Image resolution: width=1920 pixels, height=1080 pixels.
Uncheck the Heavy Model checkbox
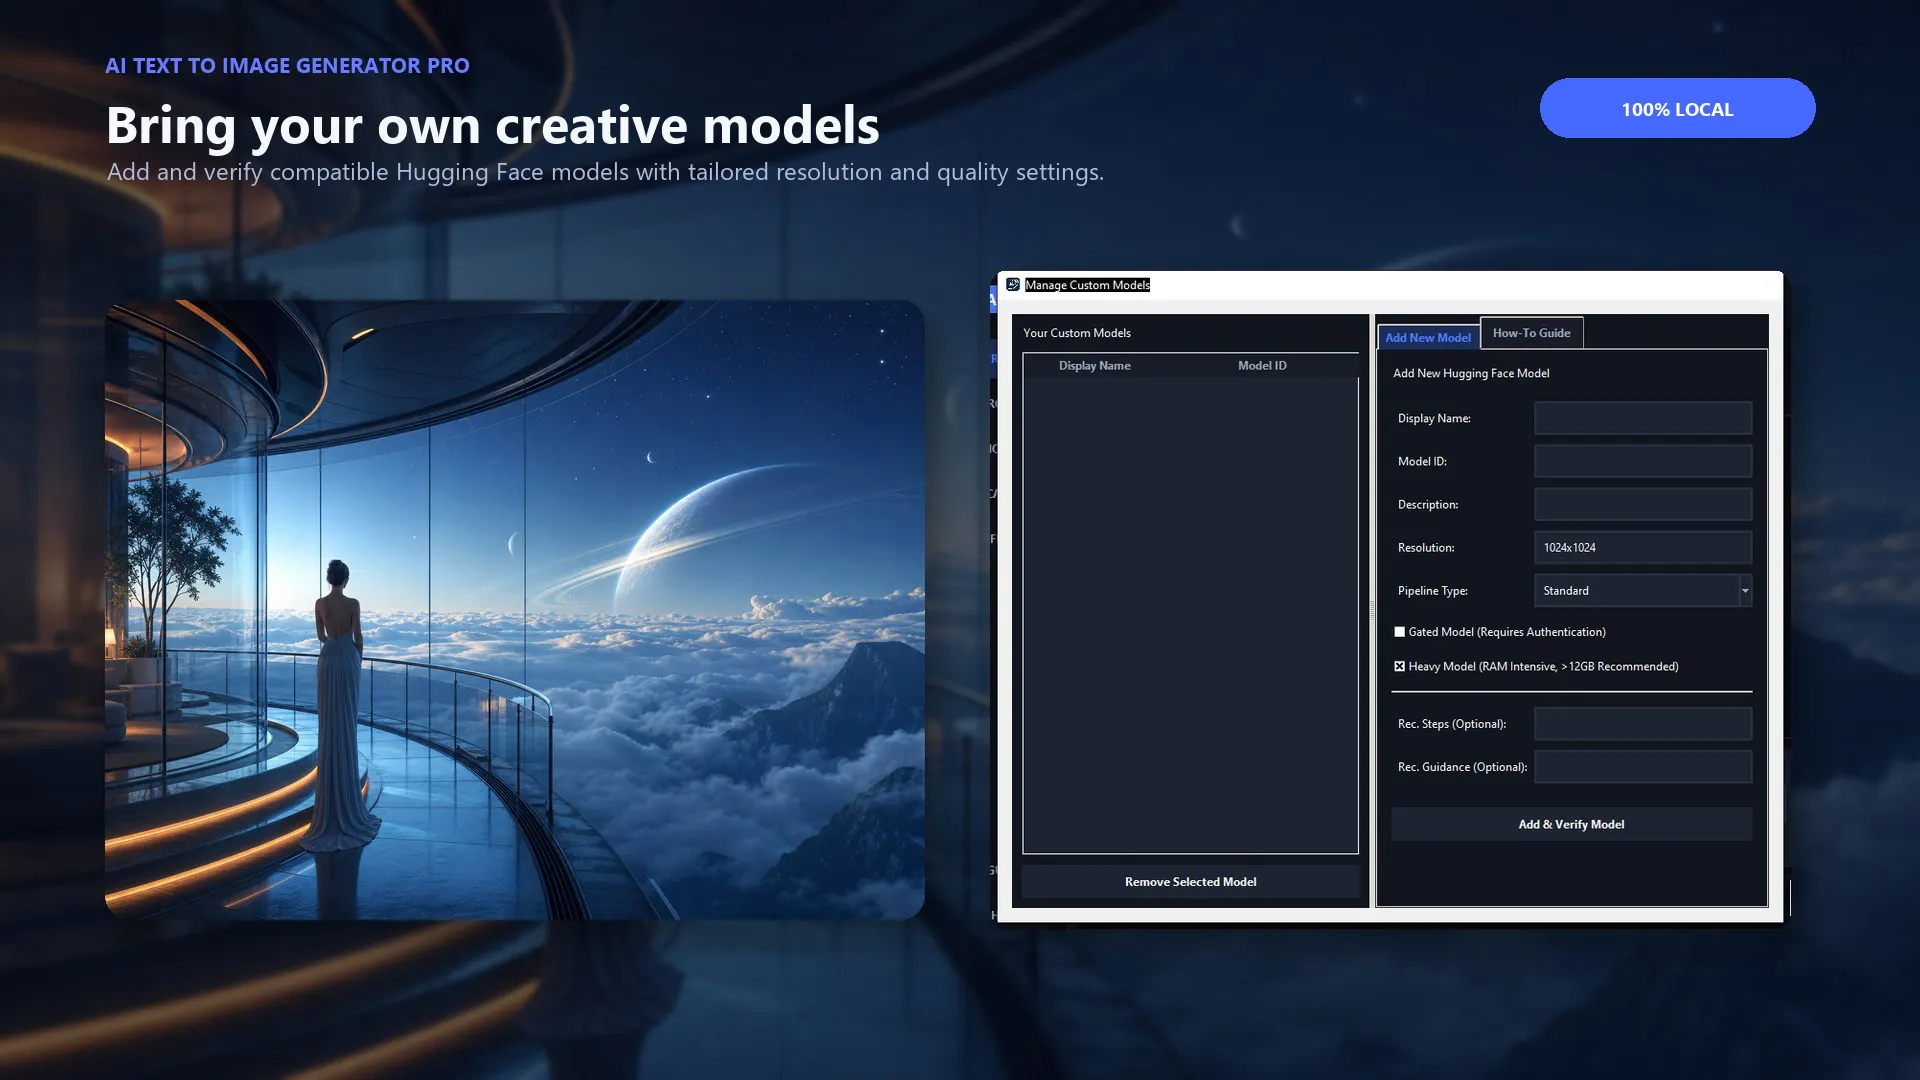pyautogui.click(x=1400, y=666)
